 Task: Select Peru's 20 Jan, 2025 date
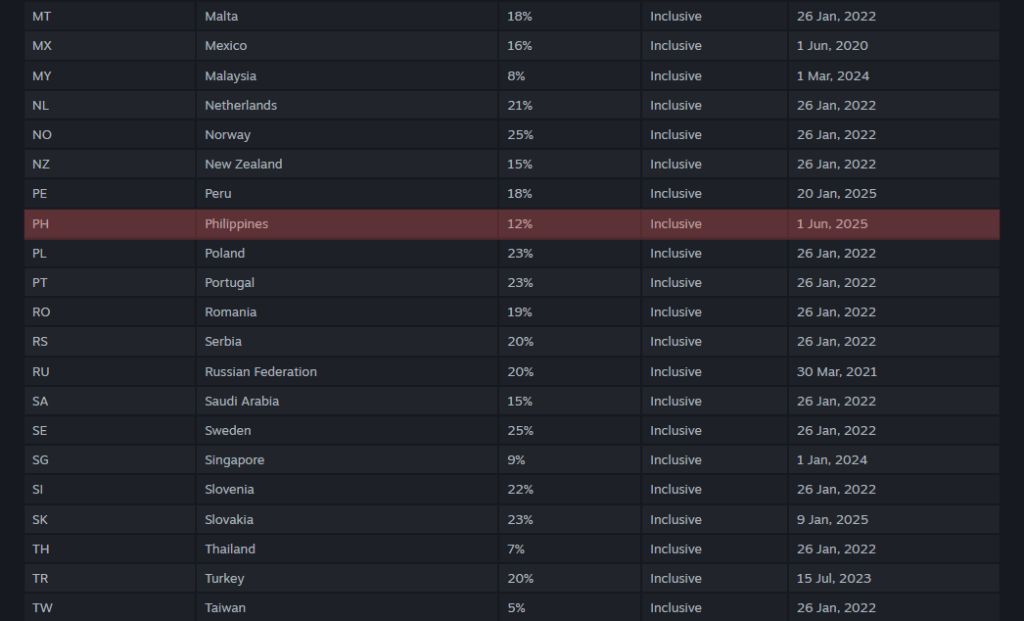[x=836, y=194]
